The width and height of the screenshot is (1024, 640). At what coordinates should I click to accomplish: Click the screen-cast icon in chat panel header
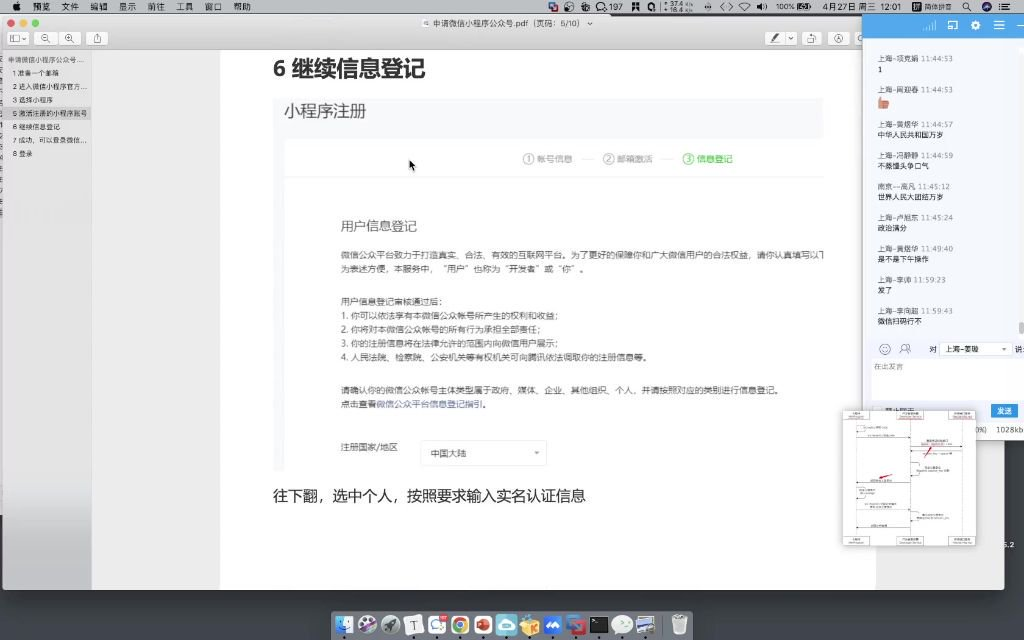(953, 25)
